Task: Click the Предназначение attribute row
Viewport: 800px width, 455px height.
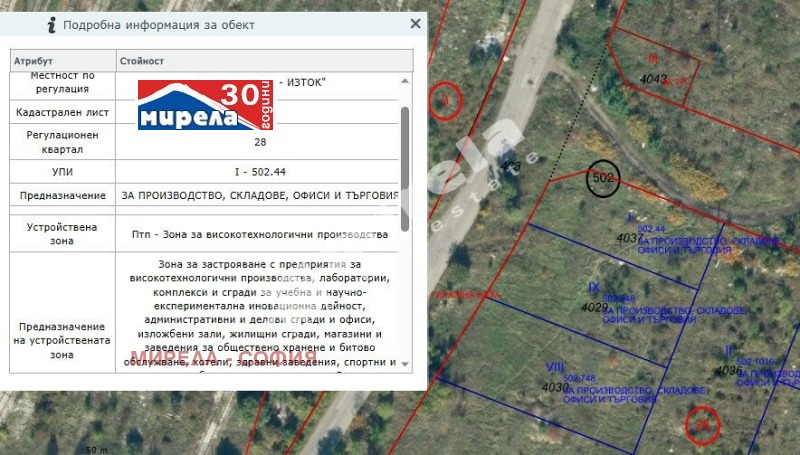Action: click(x=62, y=195)
